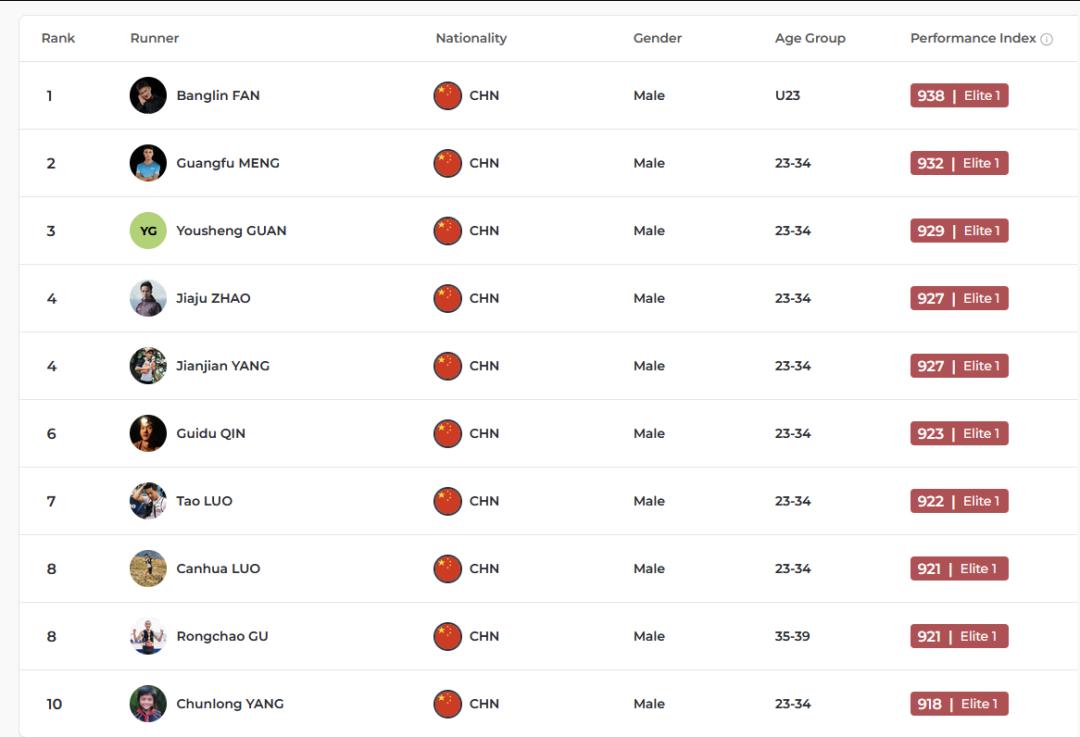Click the 918 Elite 1 performance badge

click(959, 703)
